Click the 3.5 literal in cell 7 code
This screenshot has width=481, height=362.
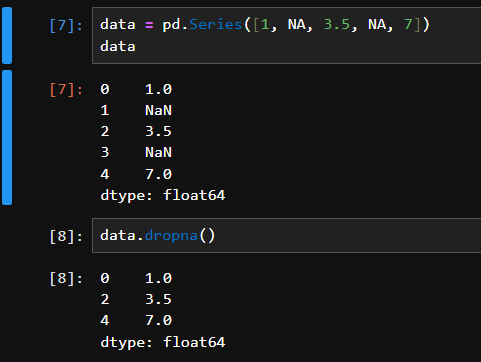(x=337, y=25)
